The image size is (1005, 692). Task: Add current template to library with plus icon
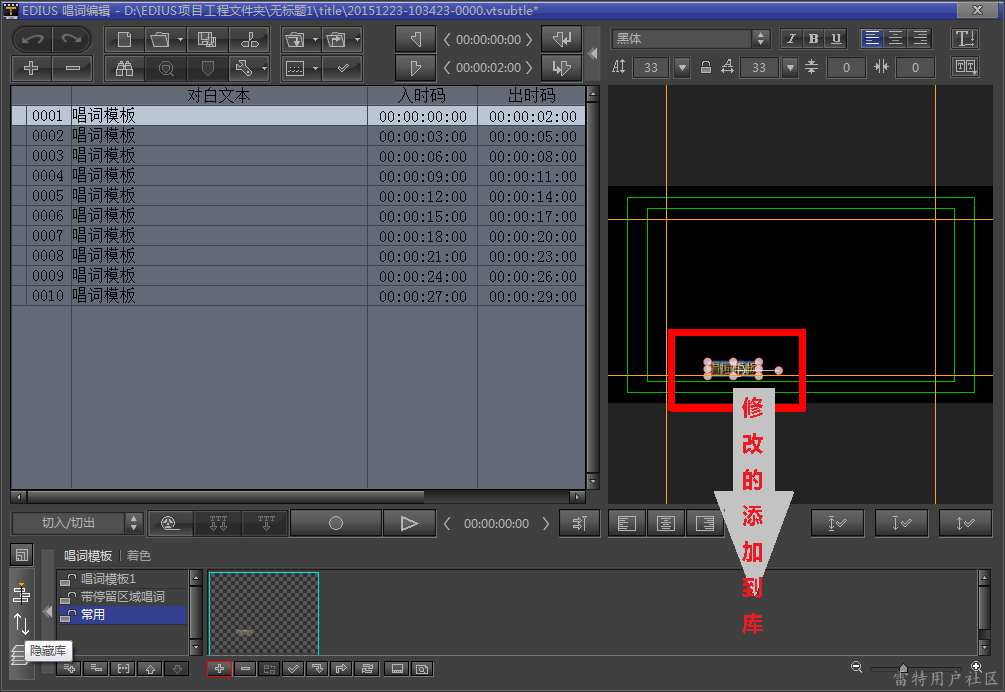coord(219,668)
